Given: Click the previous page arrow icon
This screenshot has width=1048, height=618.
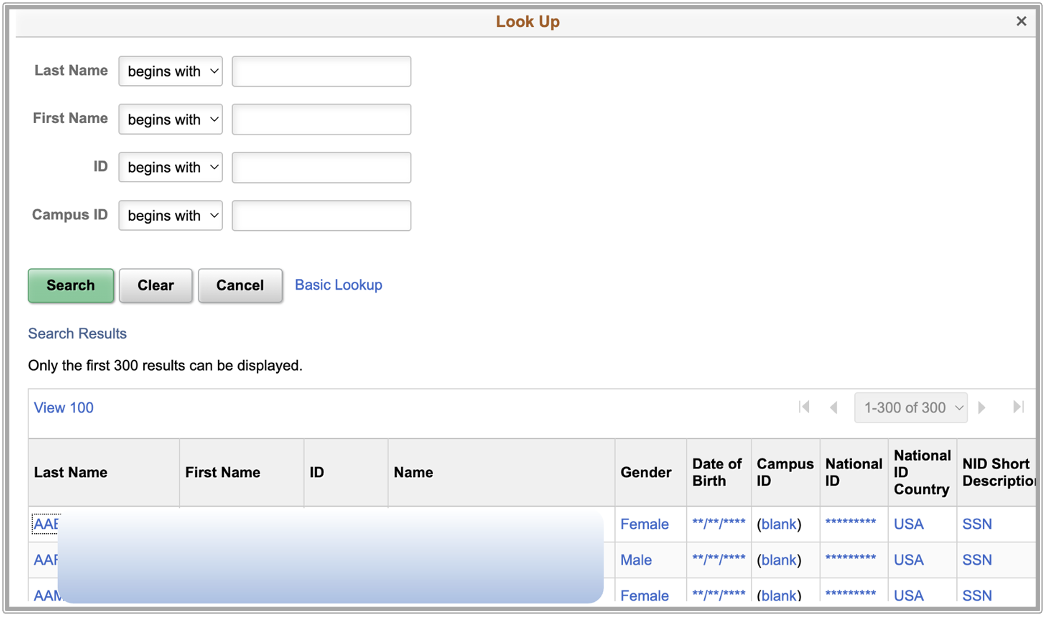Looking at the screenshot, I should coord(834,407).
